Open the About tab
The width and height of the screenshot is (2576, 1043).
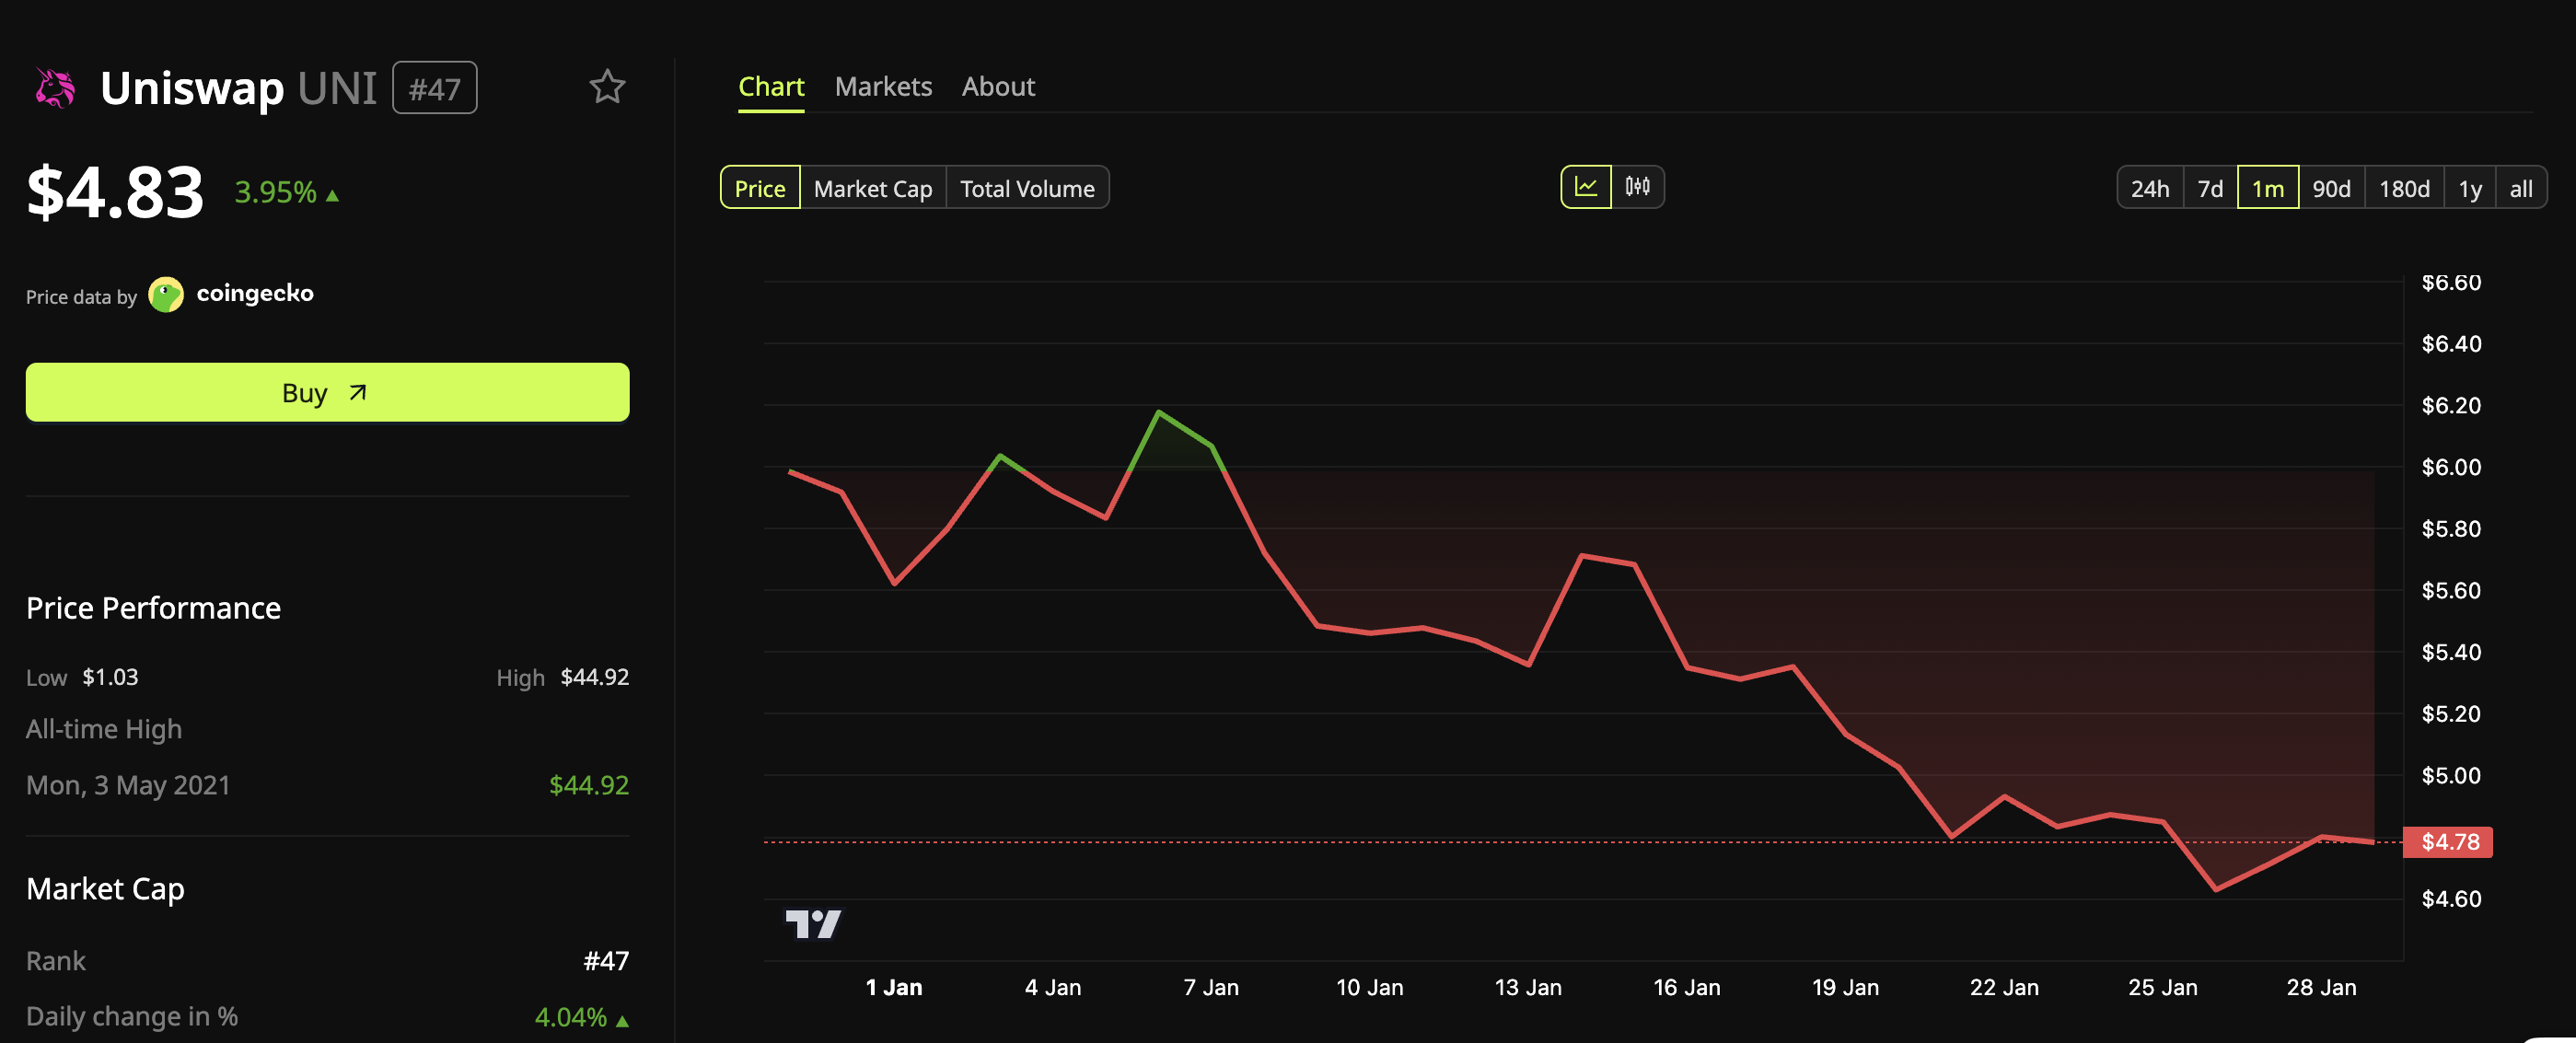998,87
